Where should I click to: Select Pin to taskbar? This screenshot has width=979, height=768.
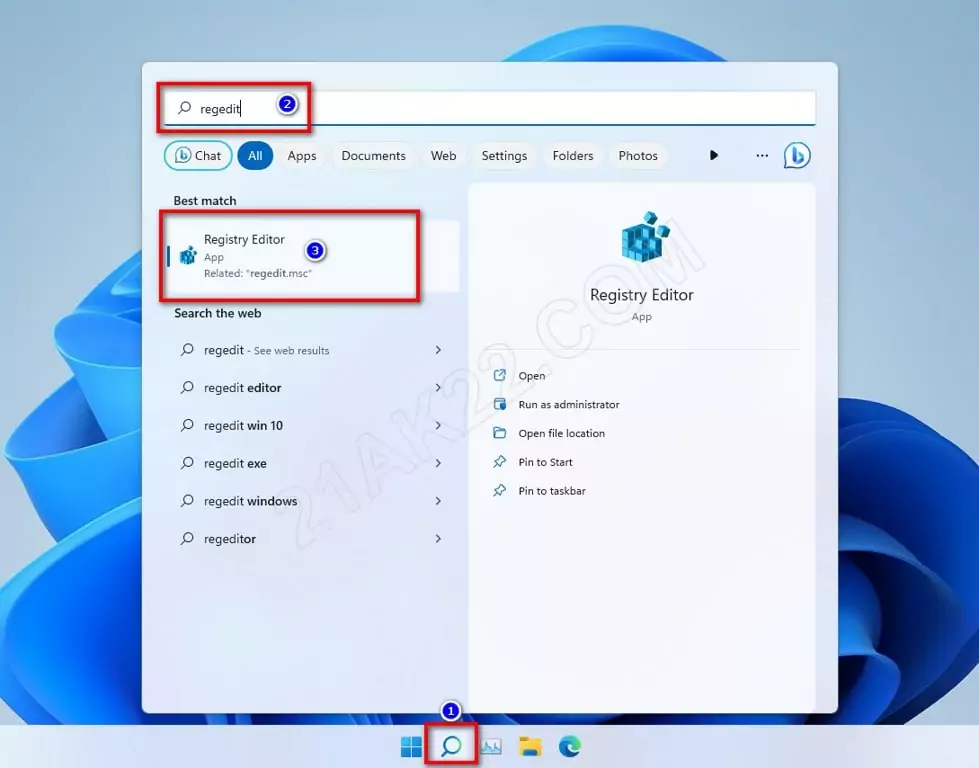pyautogui.click(x=552, y=491)
